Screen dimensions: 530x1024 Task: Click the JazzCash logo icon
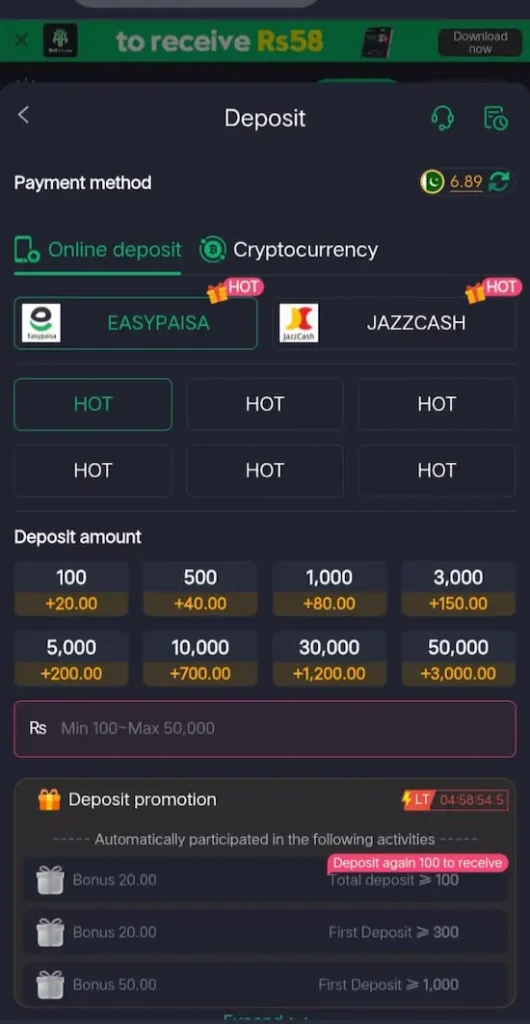click(299, 323)
